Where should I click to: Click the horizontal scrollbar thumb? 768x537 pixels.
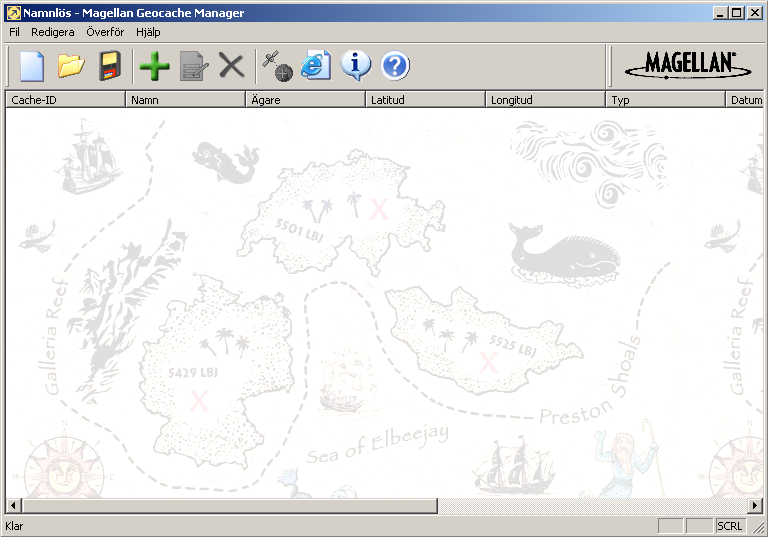click(230, 505)
